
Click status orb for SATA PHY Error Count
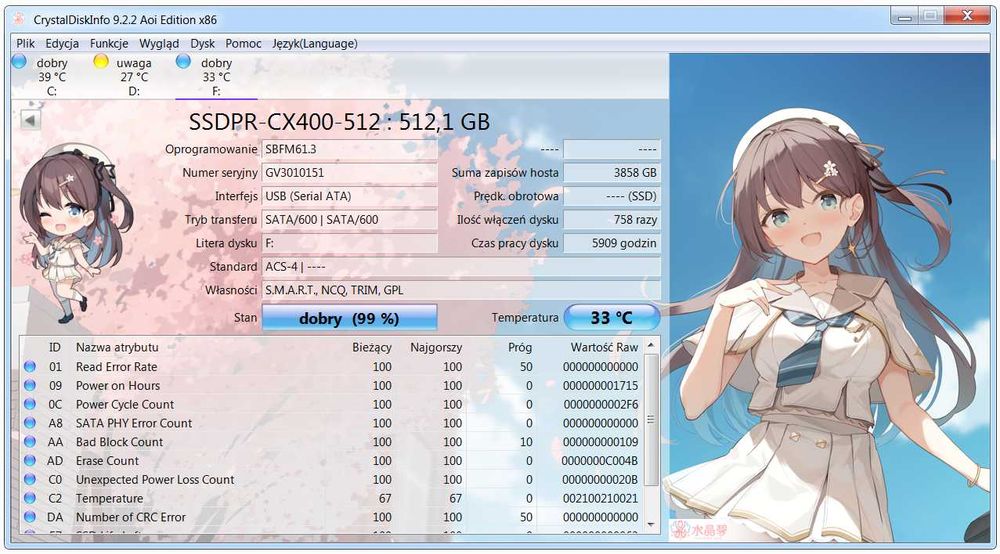click(x=29, y=423)
